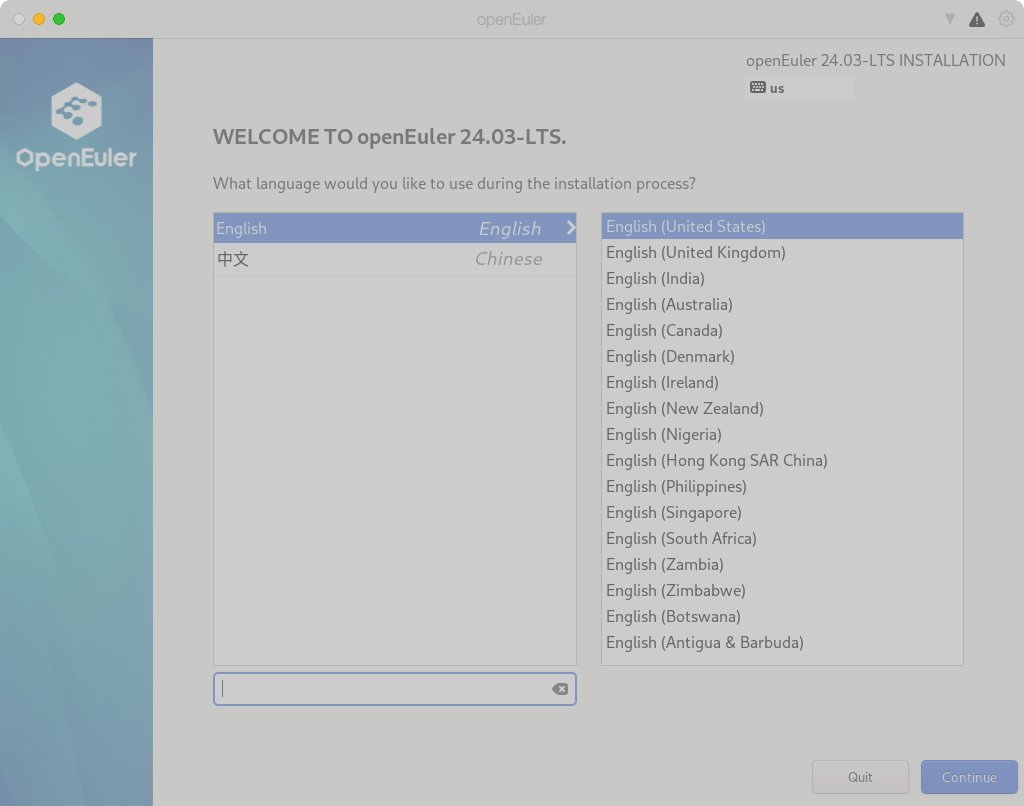Select English (Canada) locale
Screen dimensions: 1024x806
[664, 331]
